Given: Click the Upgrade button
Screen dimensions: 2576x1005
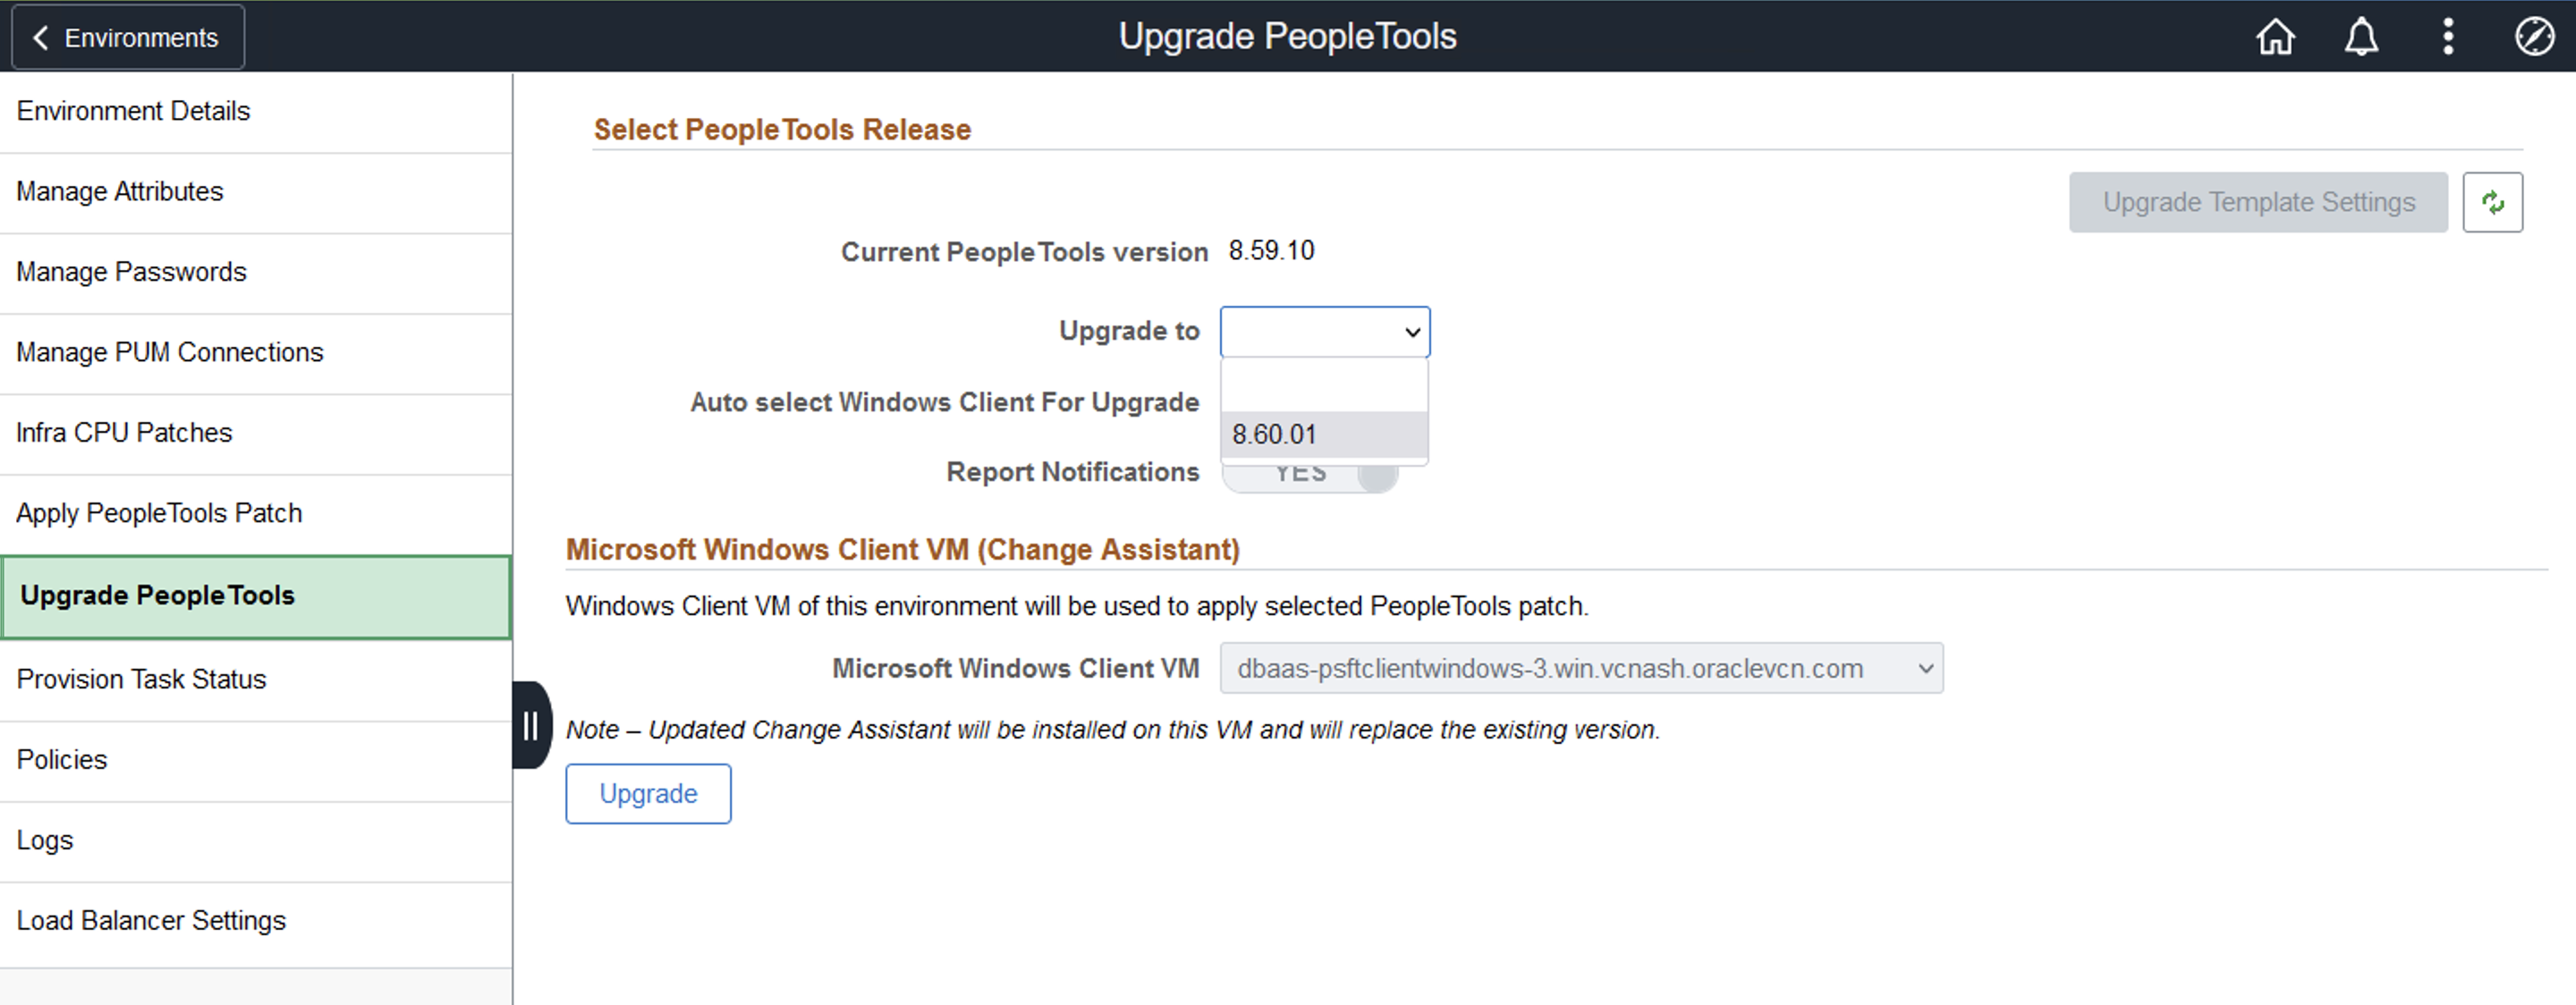Looking at the screenshot, I should [x=648, y=794].
